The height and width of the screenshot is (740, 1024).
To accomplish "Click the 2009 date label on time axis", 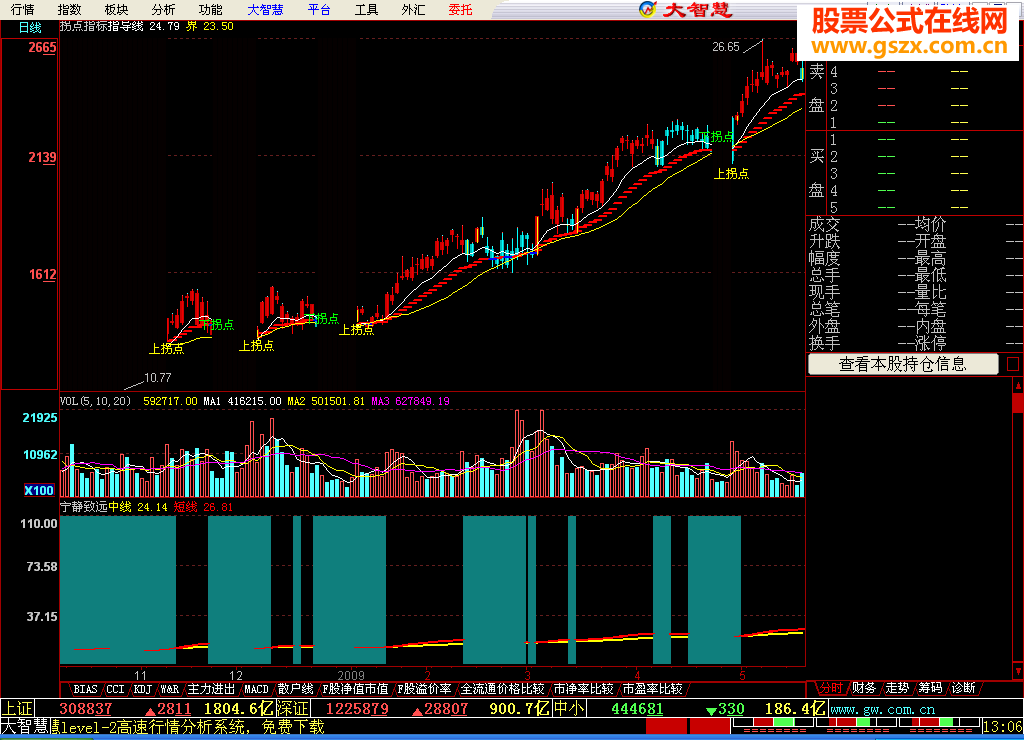I will pyautogui.click(x=351, y=675).
